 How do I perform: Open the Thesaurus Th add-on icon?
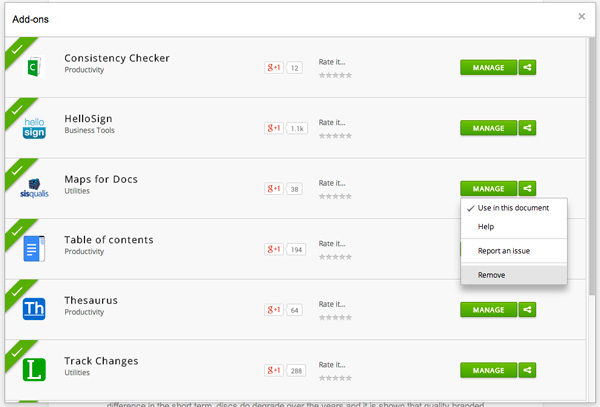point(34,309)
